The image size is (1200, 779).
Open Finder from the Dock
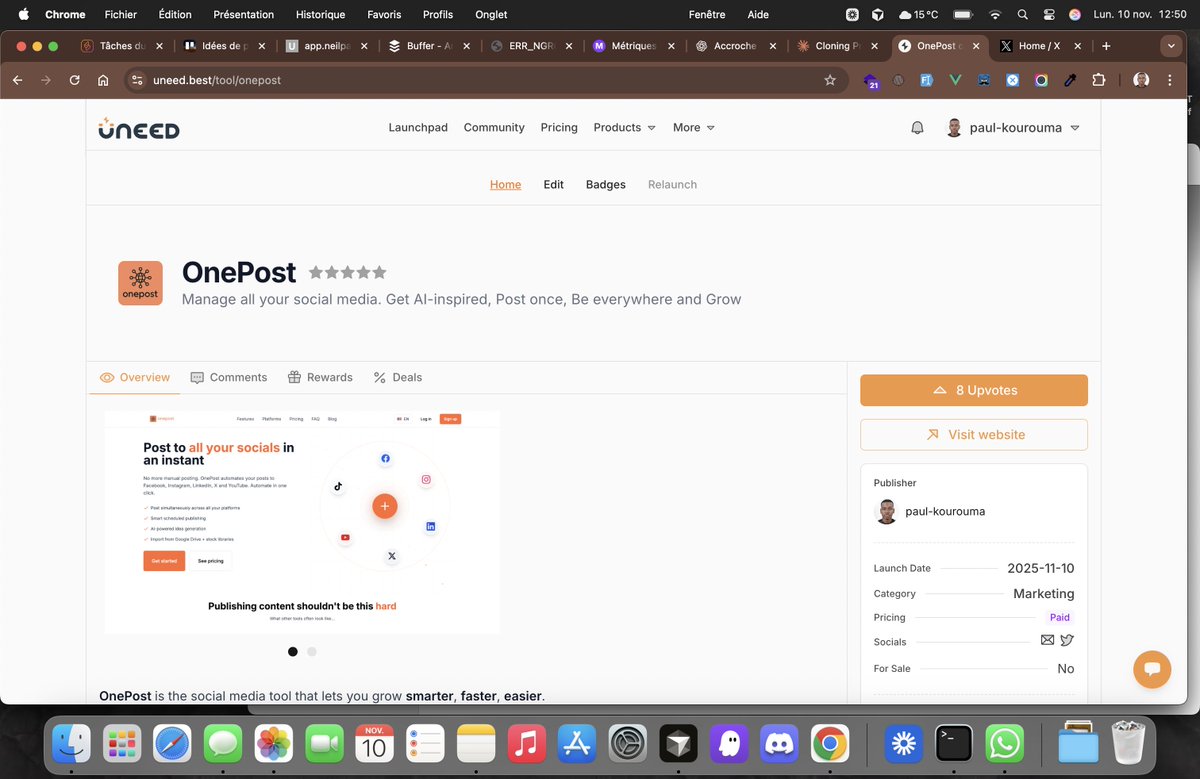[x=72, y=743]
